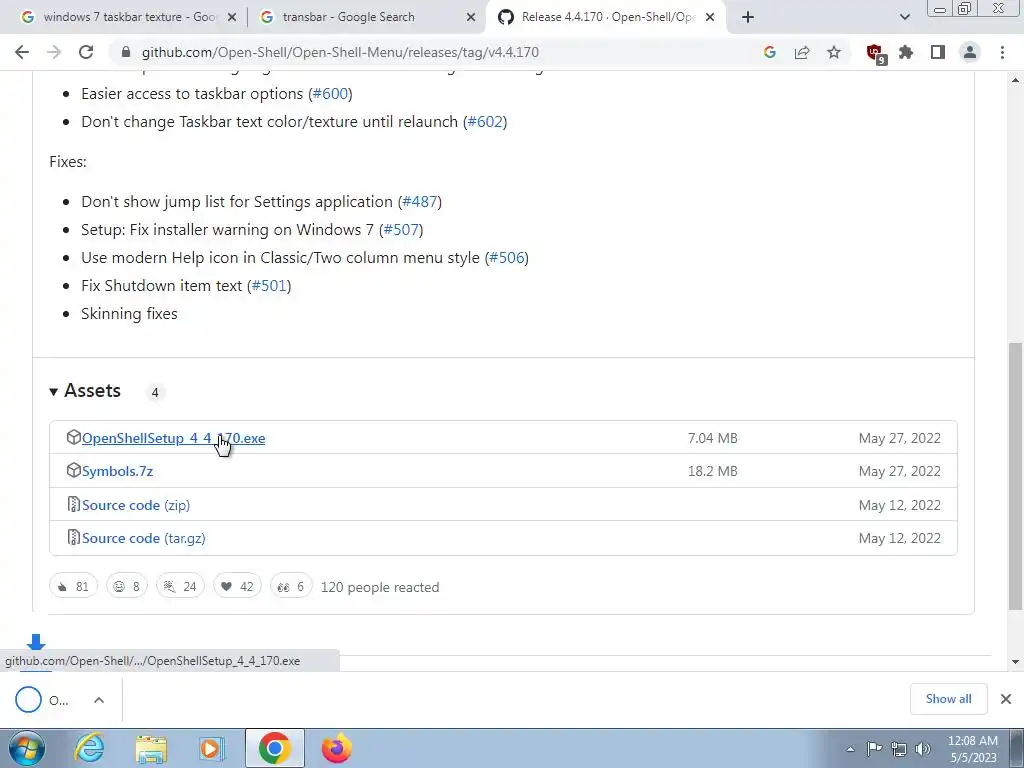
Task: Click the package icon beside Symbols.7z
Action: [x=74, y=470]
